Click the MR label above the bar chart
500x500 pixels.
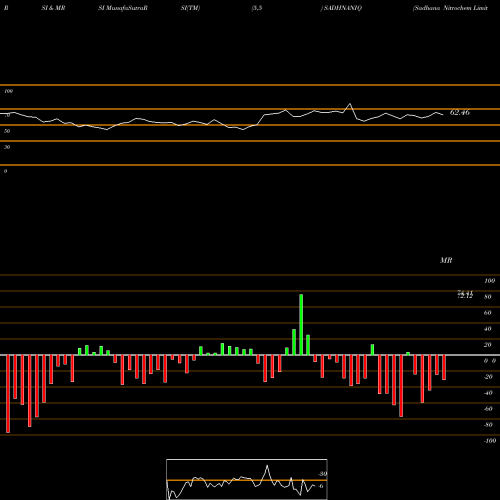[x=446, y=260]
